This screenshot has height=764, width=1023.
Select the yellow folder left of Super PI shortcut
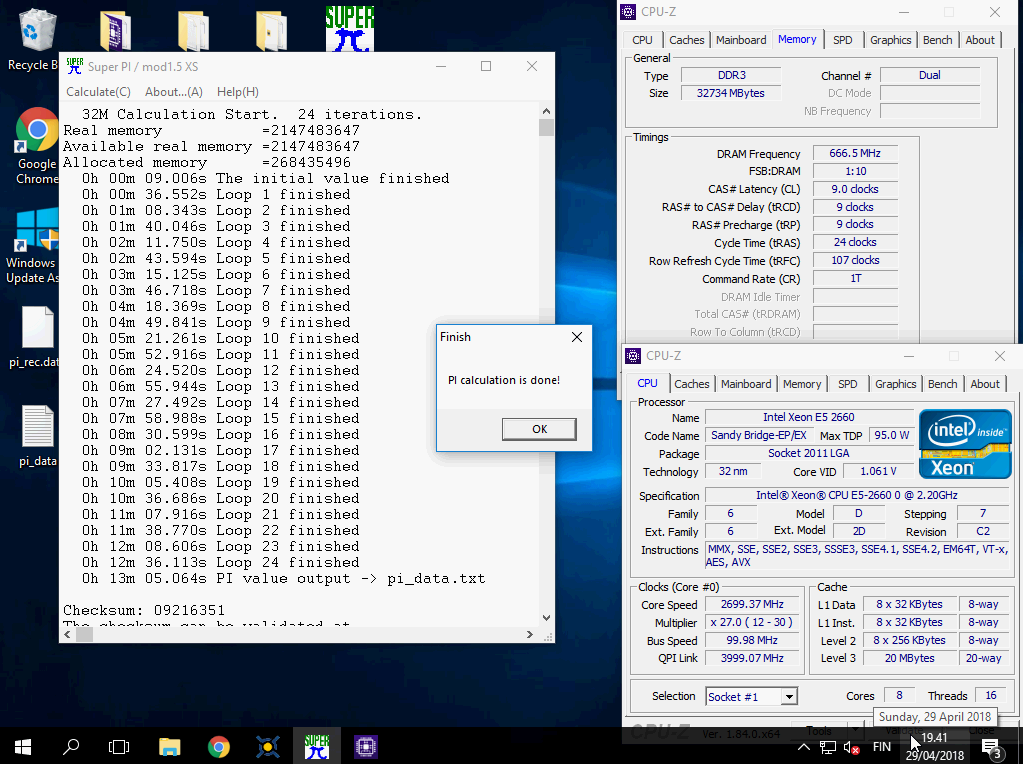pyautogui.click(x=271, y=30)
